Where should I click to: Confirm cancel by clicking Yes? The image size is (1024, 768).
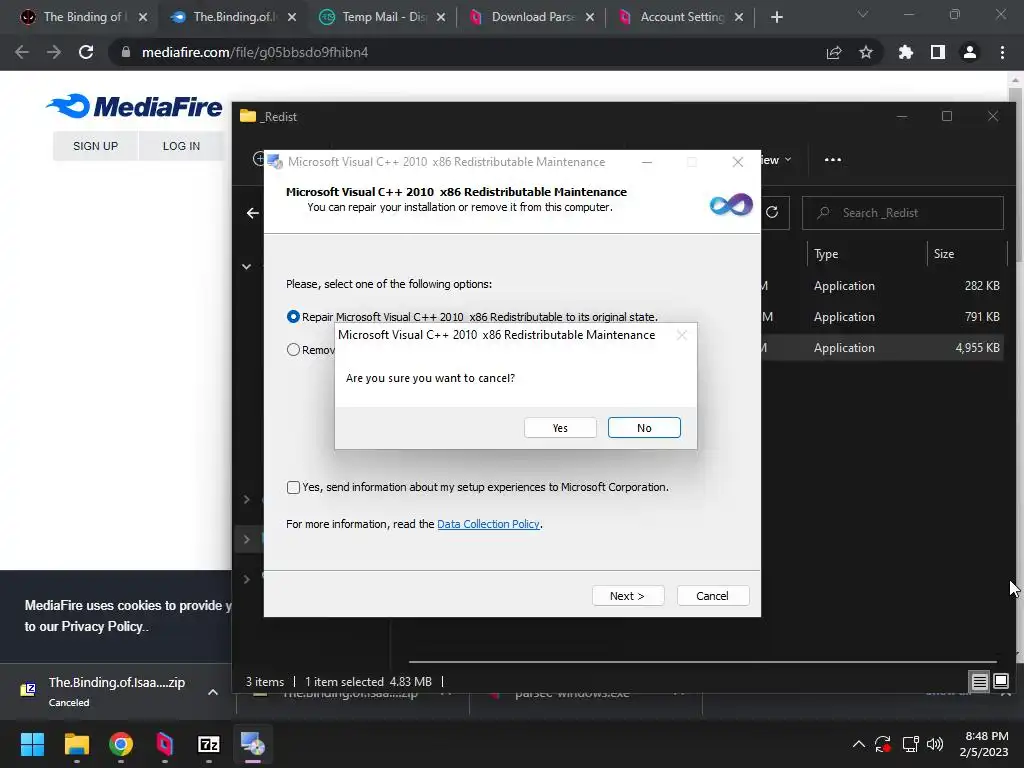point(560,428)
